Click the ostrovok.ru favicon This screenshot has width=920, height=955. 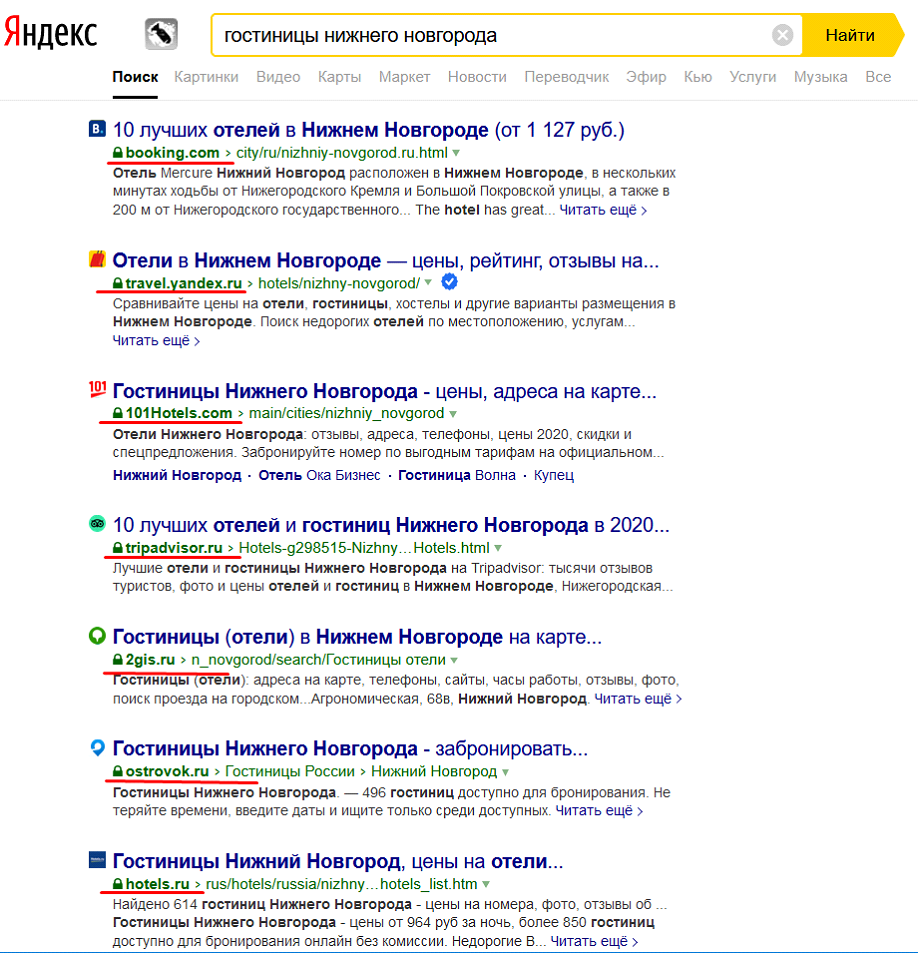[97, 747]
